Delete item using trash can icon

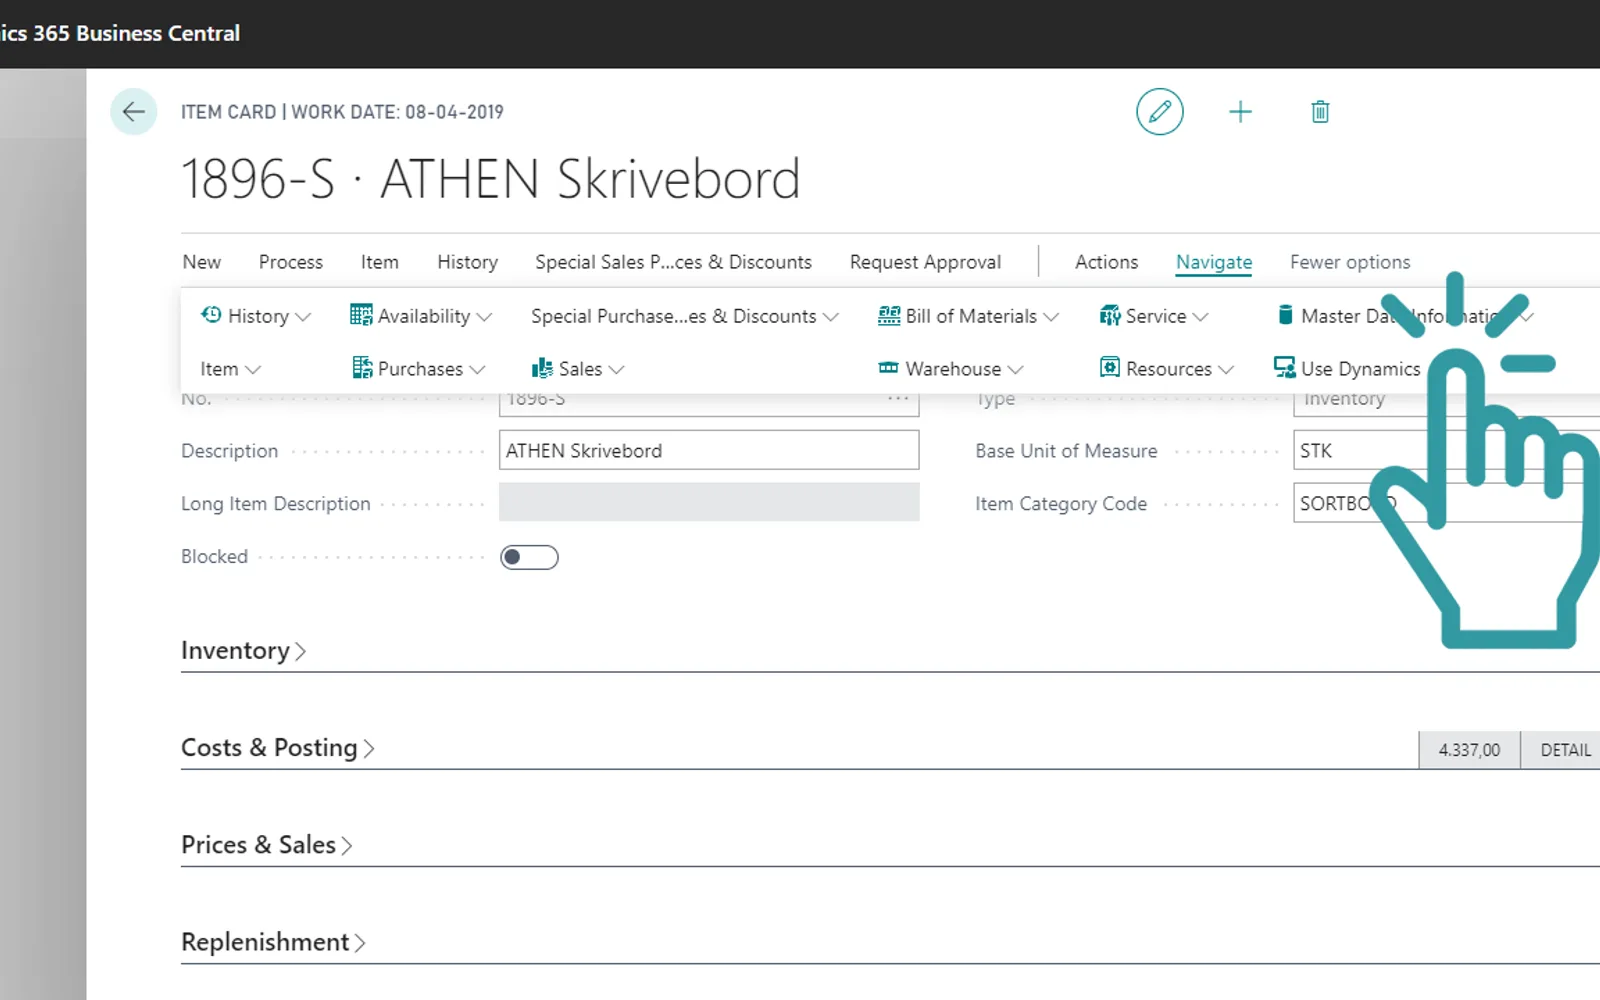(1320, 112)
